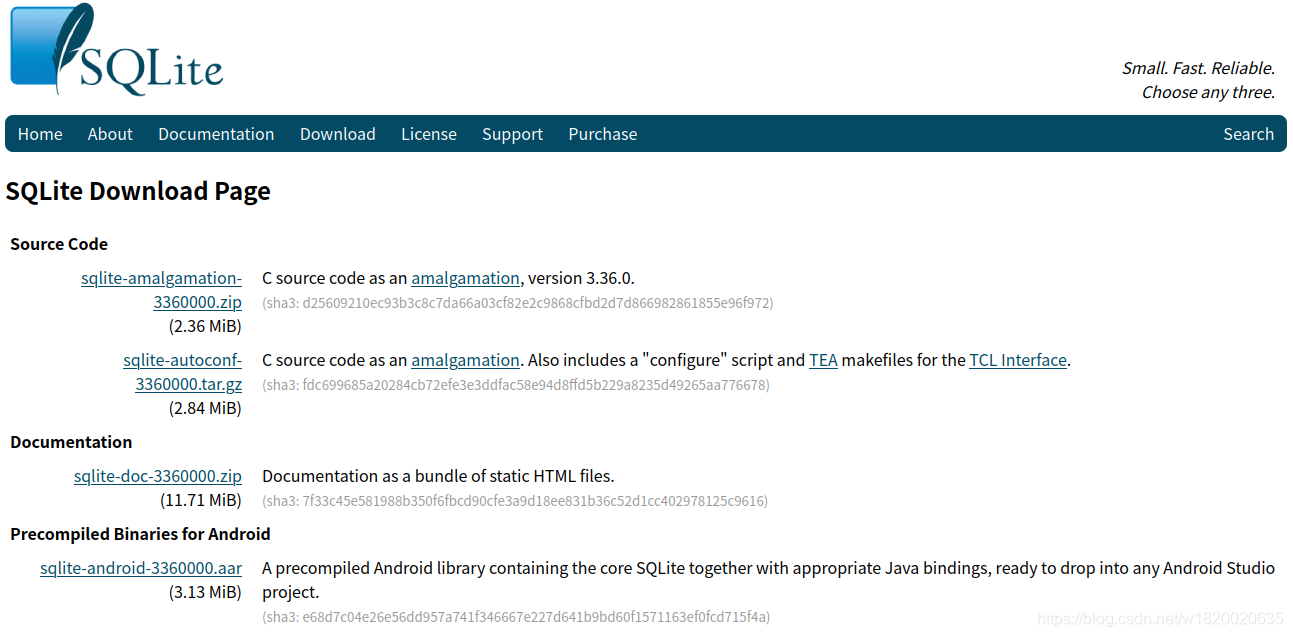Click the sha3 hash starting d25609210ec

click(x=517, y=303)
